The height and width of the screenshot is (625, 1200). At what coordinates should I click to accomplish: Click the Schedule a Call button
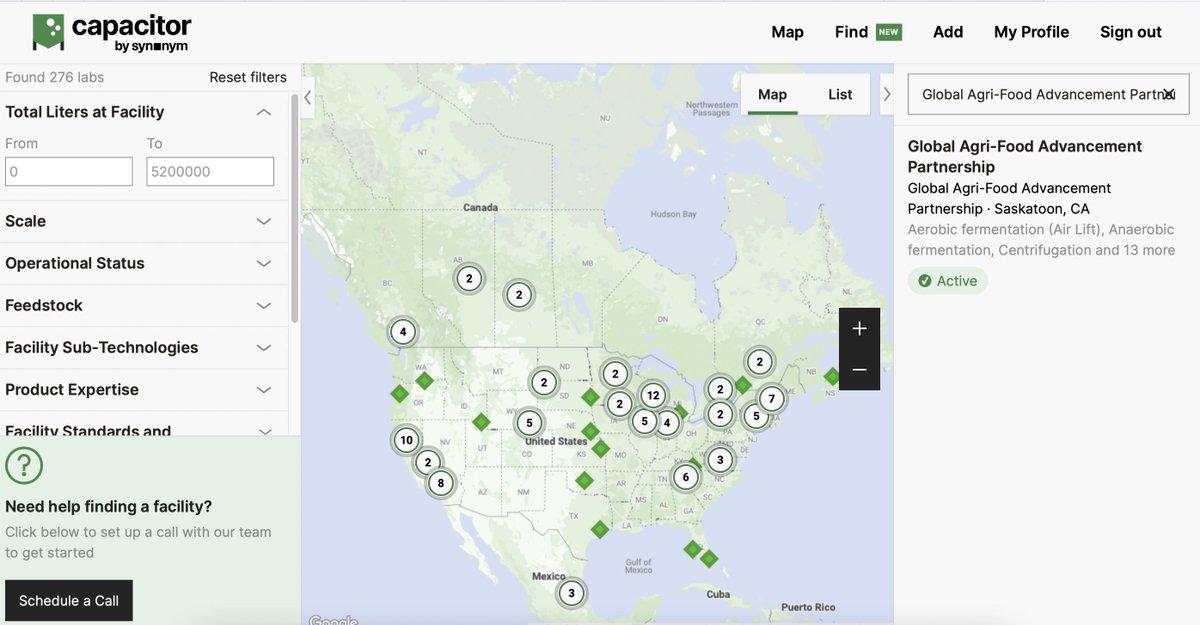pyautogui.click(x=69, y=600)
